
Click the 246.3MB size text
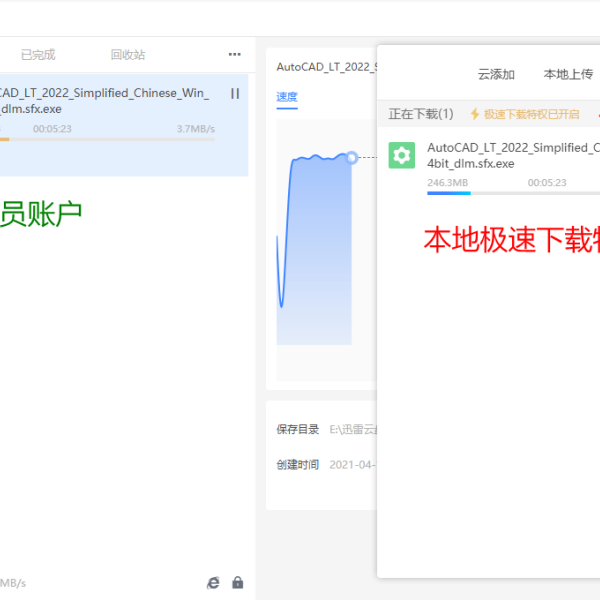[x=448, y=183]
